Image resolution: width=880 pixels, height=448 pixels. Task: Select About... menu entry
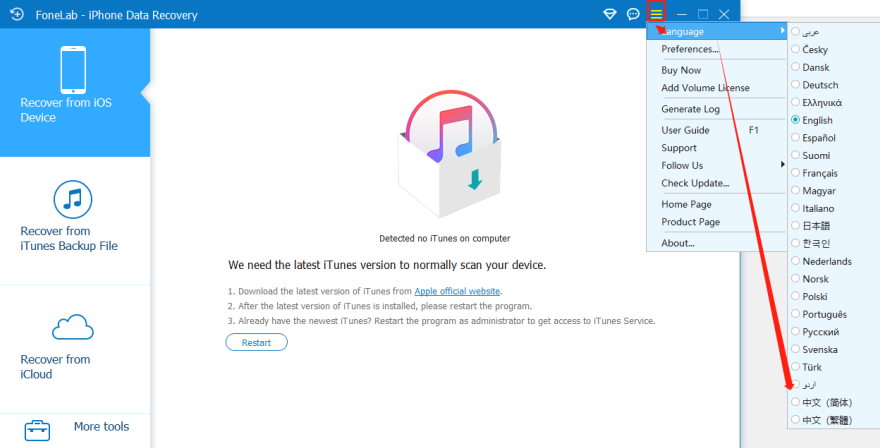click(x=717, y=243)
